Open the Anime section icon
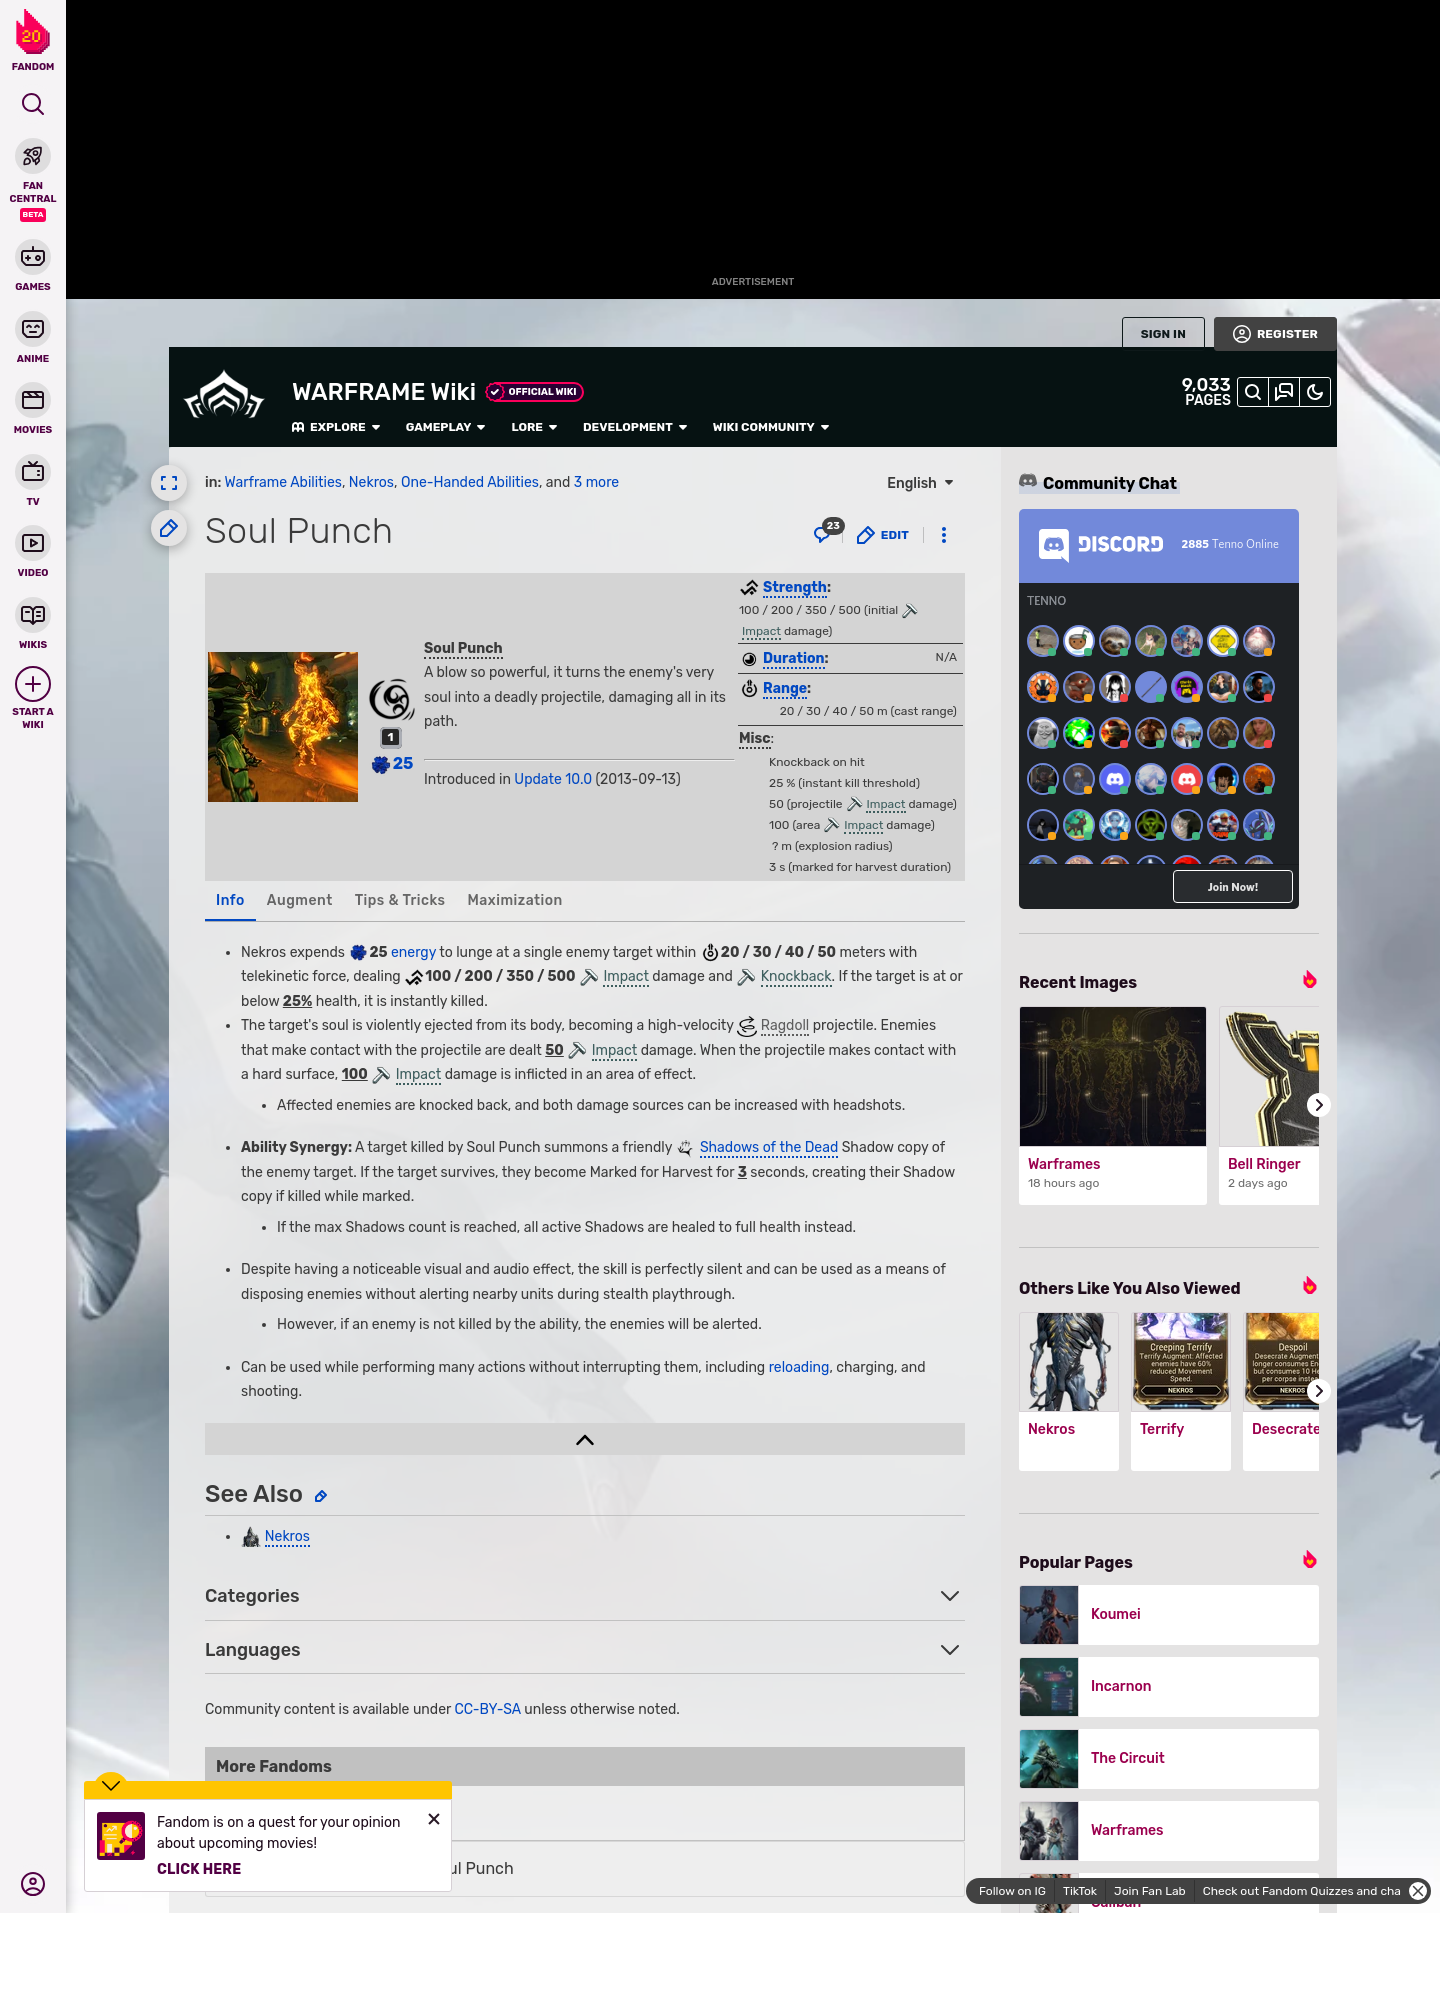This screenshot has width=1440, height=2000. tap(33, 329)
